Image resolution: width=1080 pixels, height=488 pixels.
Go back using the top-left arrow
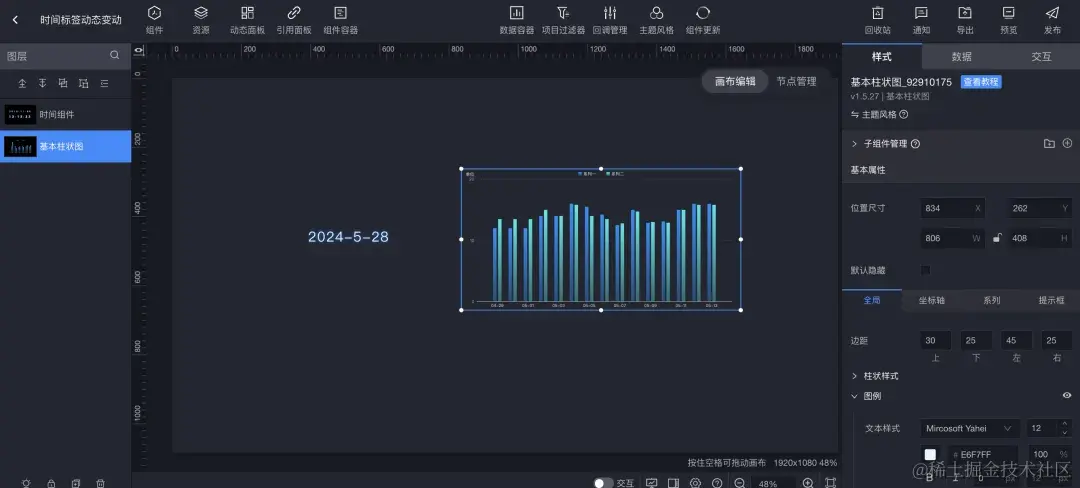pyautogui.click(x=15, y=20)
